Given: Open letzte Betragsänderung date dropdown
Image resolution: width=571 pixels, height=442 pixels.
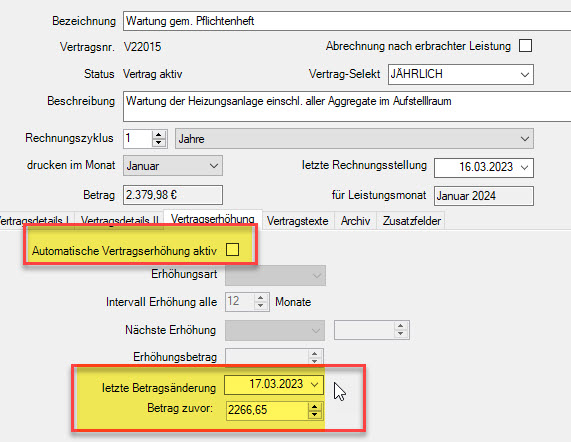Looking at the screenshot, I should (314, 384).
